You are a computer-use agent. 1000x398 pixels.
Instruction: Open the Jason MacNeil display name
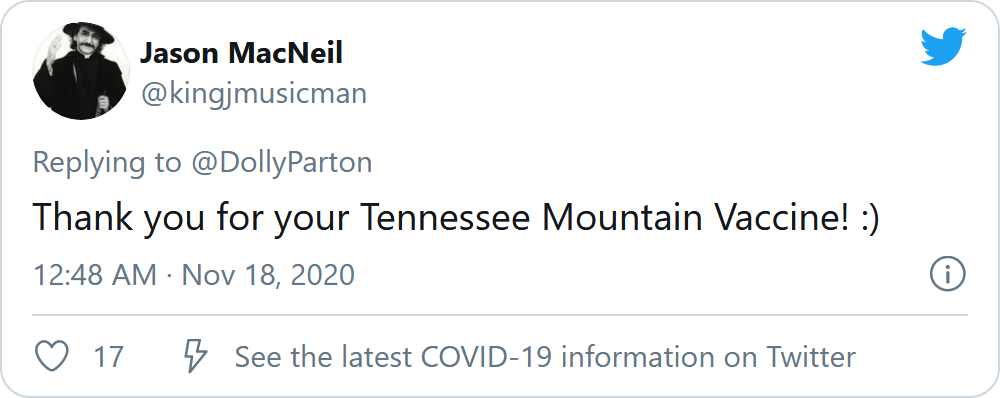(241, 53)
